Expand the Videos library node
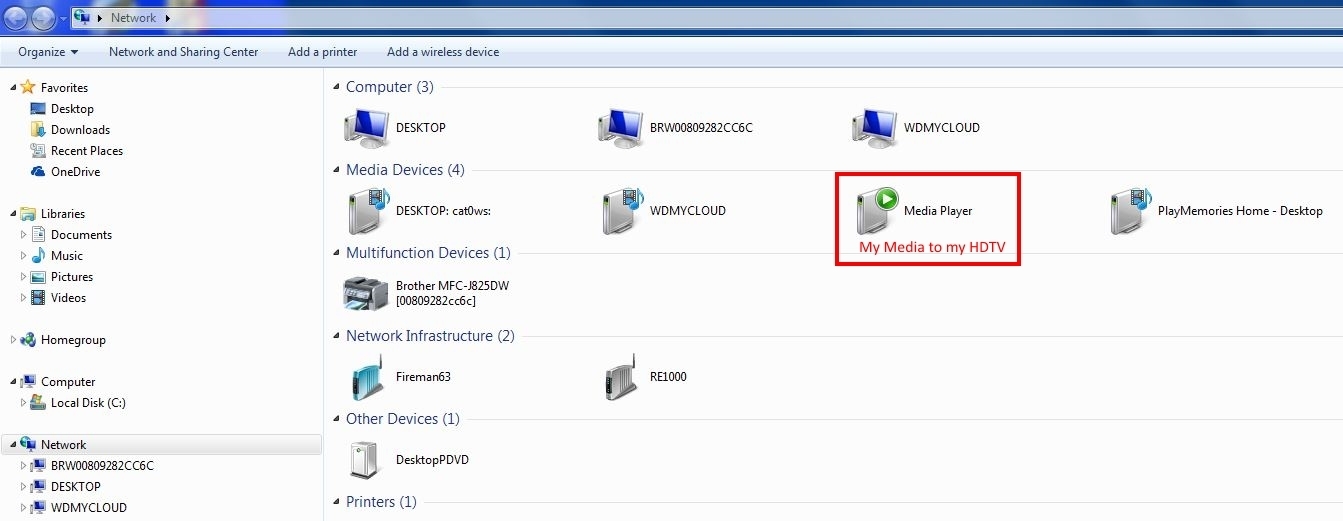The height and width of the screenshot is (521, 1343). 24,297
